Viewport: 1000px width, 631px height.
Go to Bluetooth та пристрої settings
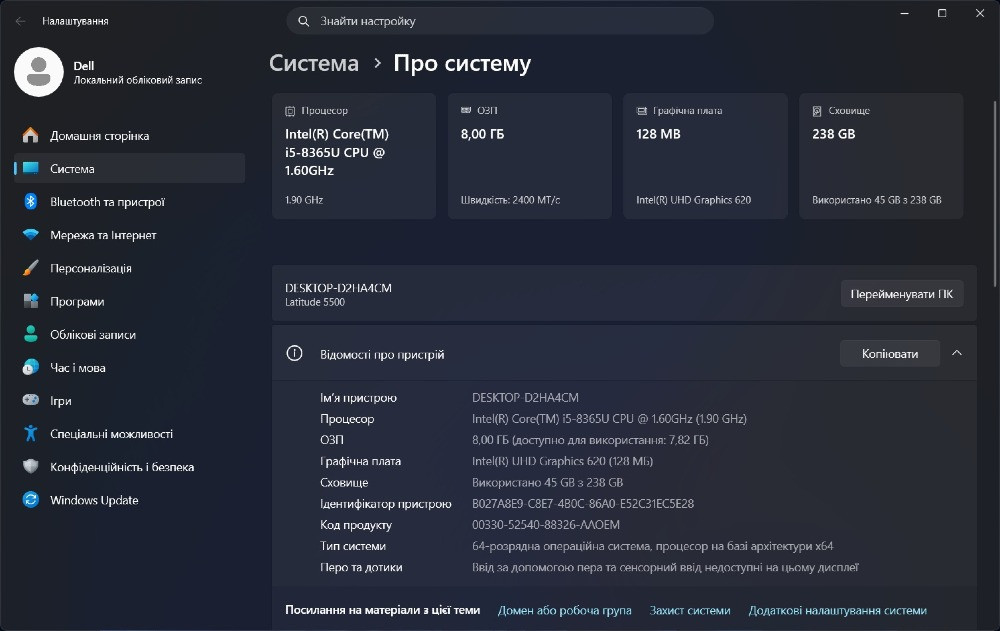coord(129,202)
